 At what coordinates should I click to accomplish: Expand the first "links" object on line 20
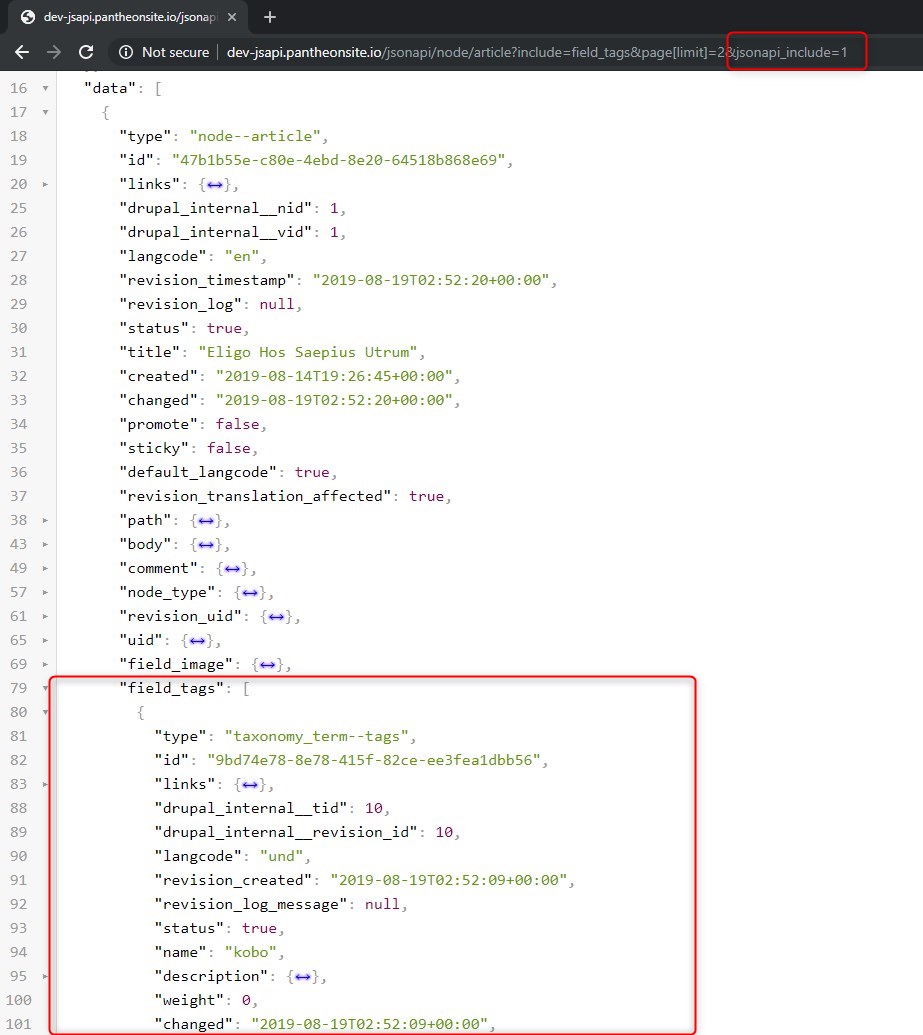[x=45, y=184]
